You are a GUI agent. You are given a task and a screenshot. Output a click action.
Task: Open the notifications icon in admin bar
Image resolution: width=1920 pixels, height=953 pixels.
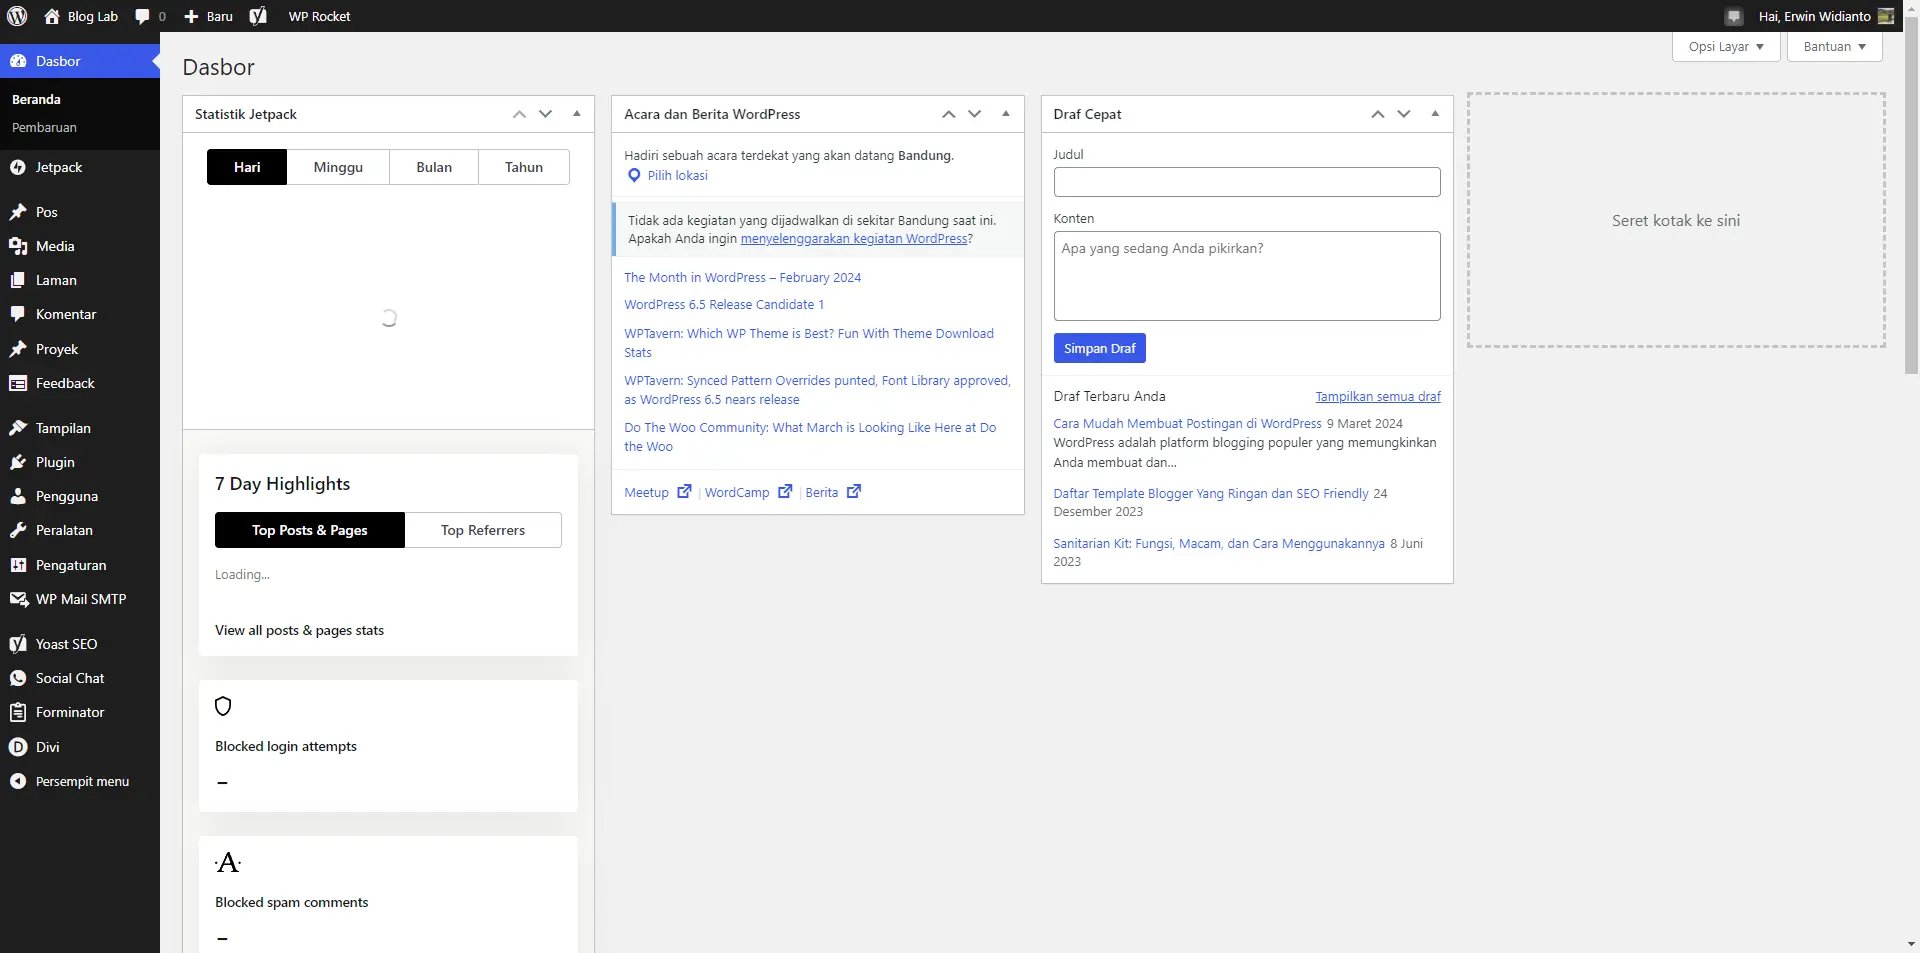coord(1734,16)
